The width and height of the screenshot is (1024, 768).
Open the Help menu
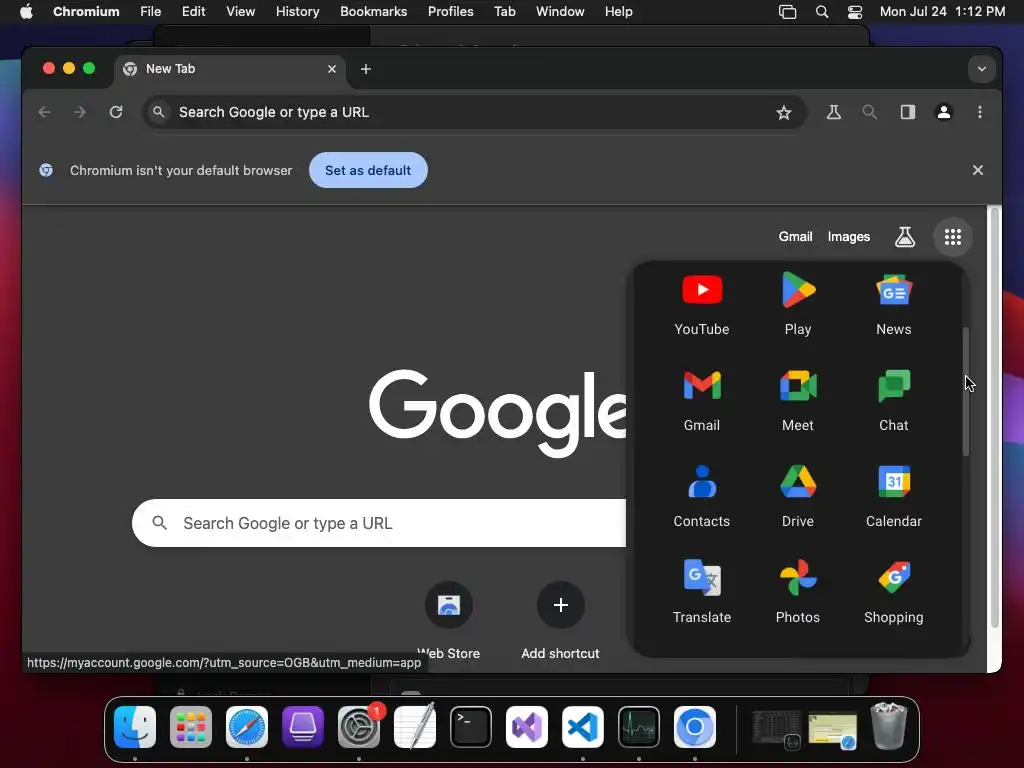point(618,11)
